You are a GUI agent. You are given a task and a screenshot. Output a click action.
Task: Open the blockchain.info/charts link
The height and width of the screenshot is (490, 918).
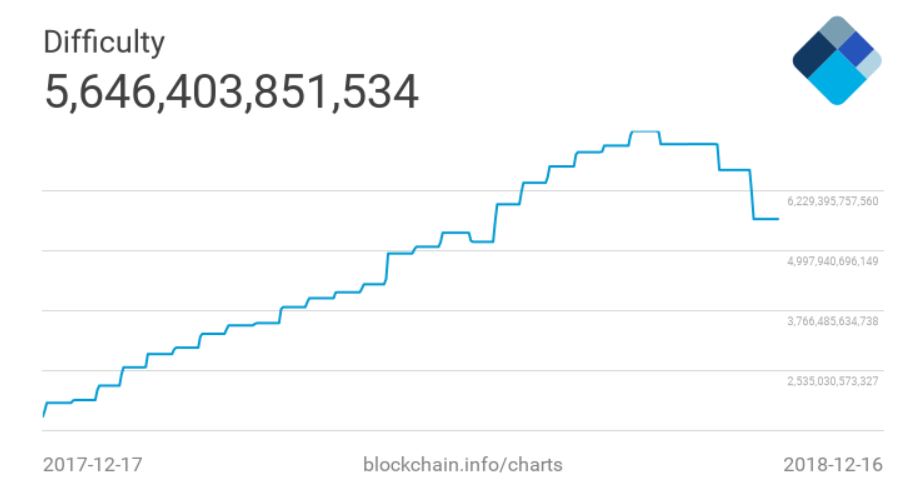click(x=461, y=465)
